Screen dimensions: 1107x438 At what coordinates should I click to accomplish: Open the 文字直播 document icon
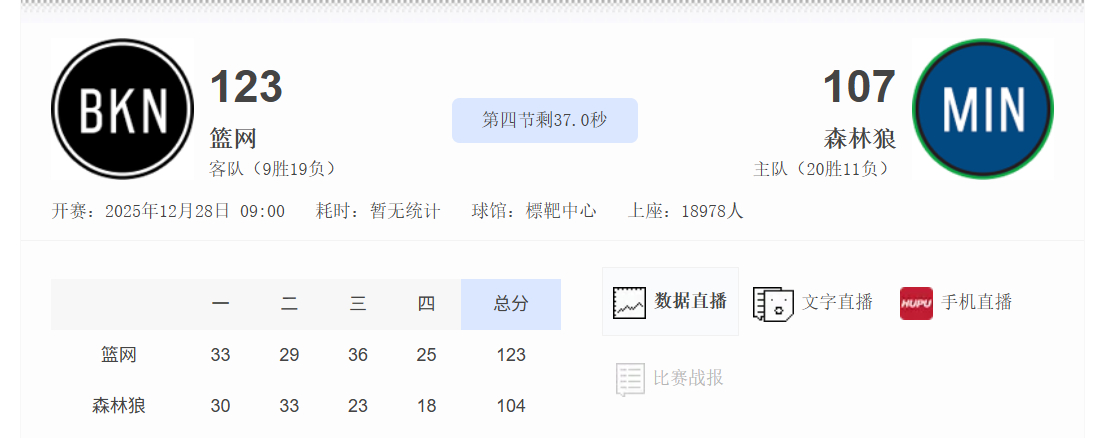pyautogui.click(x=773, y=304)
